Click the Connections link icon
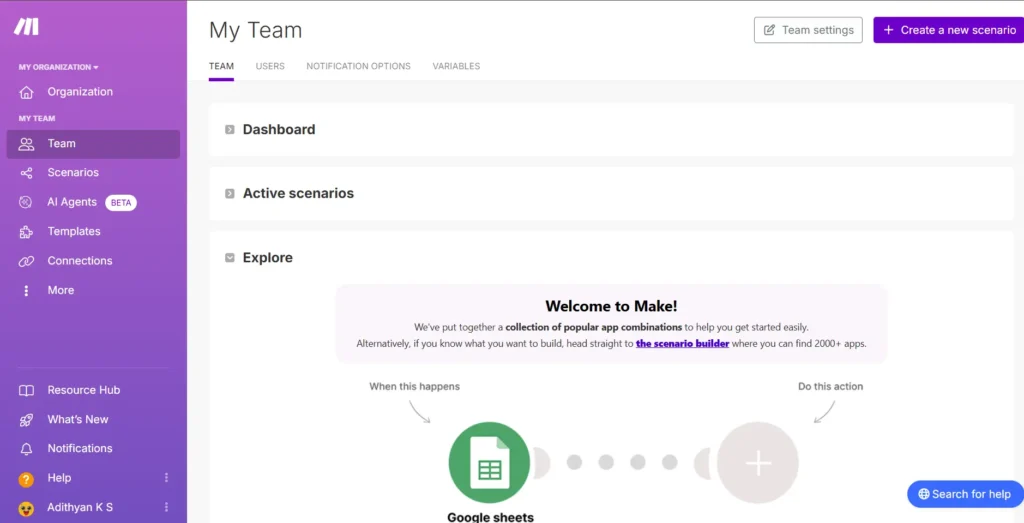 click(x=26, y=261)
